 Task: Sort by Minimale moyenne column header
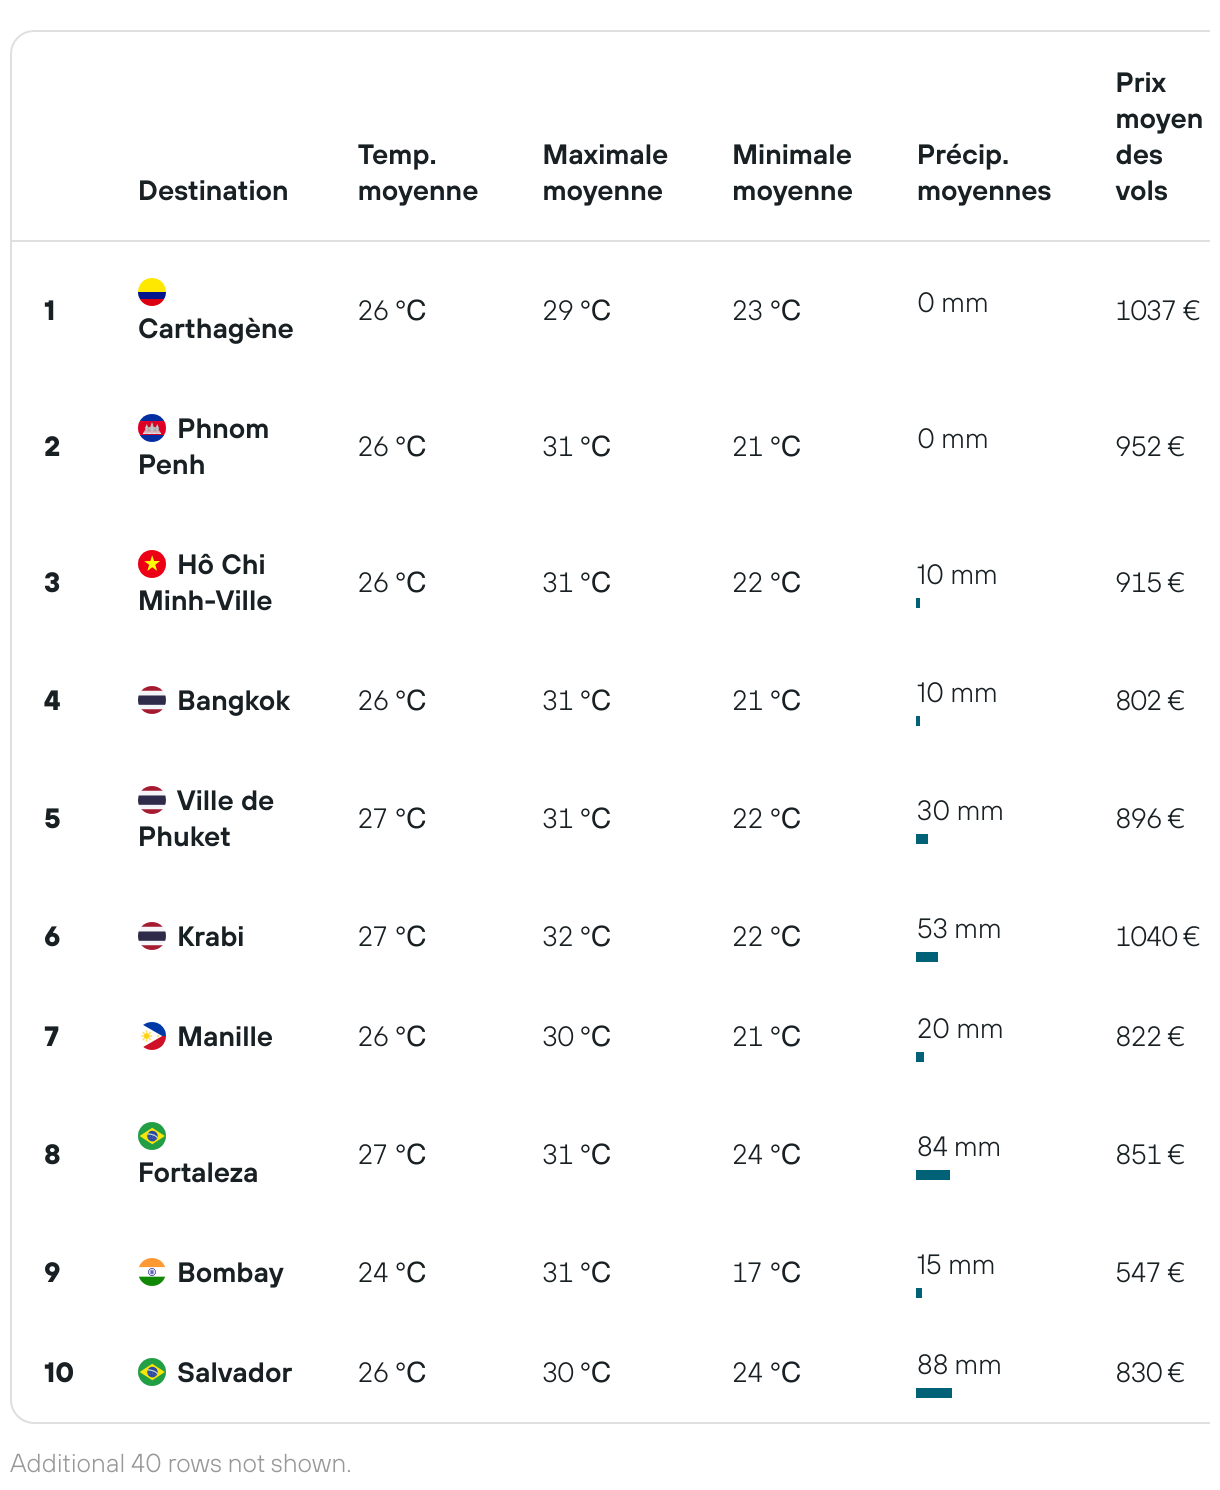tap(792, 173)
